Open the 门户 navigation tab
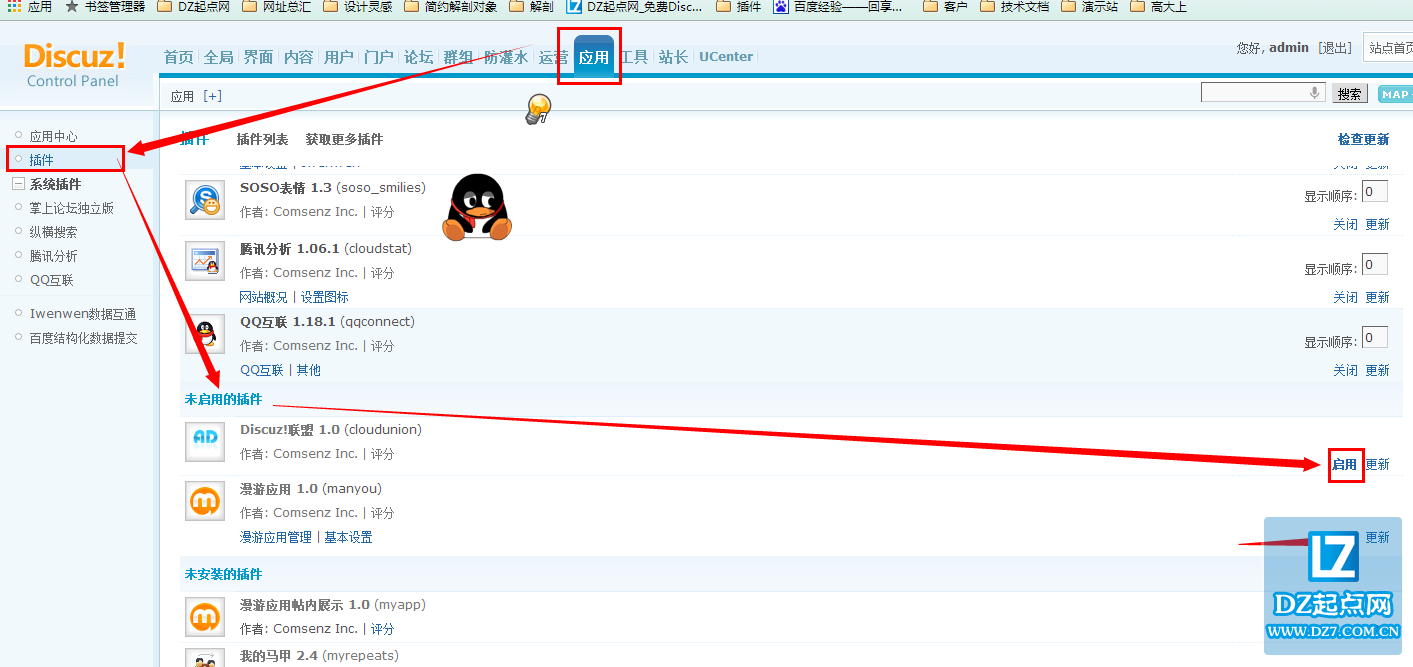The image size is (1413, 667). pos(379,57)
